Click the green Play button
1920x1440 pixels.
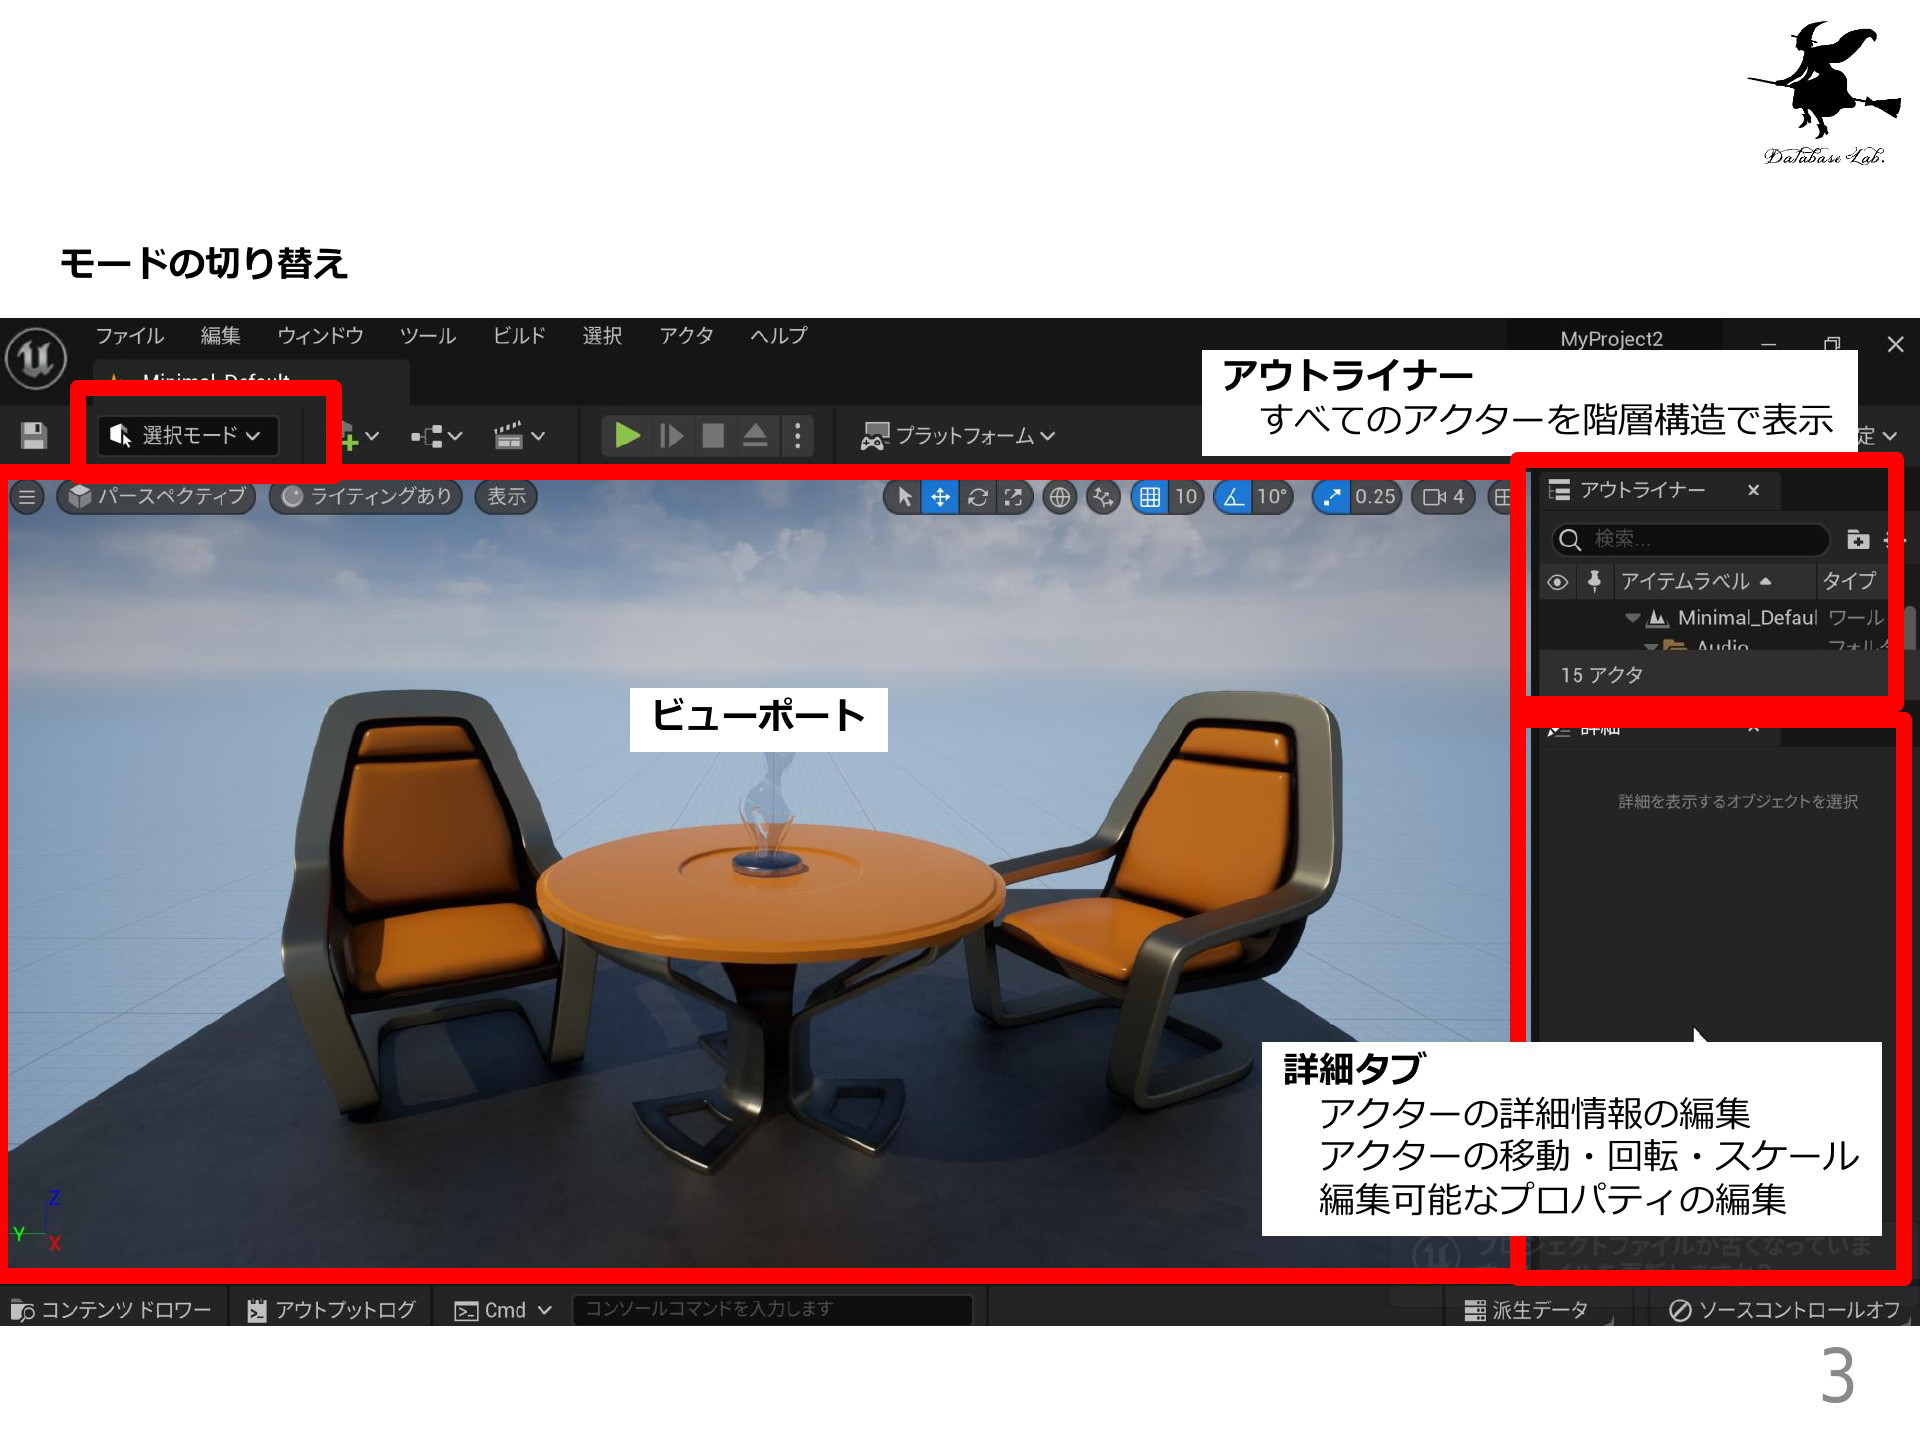pos(627,436)
